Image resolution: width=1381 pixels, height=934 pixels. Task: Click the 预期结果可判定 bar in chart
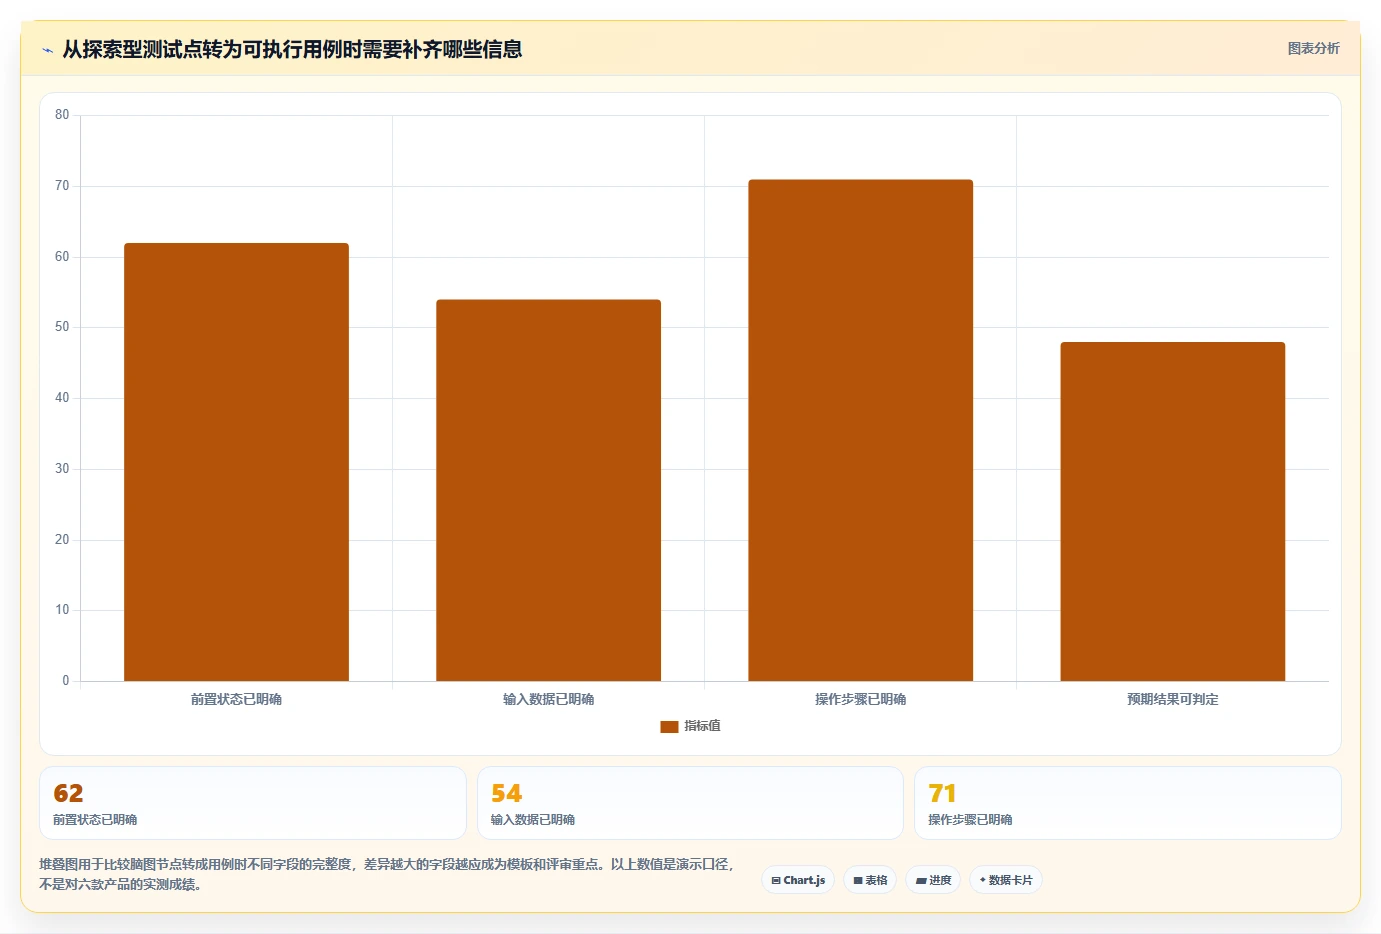coord(1172,512)
